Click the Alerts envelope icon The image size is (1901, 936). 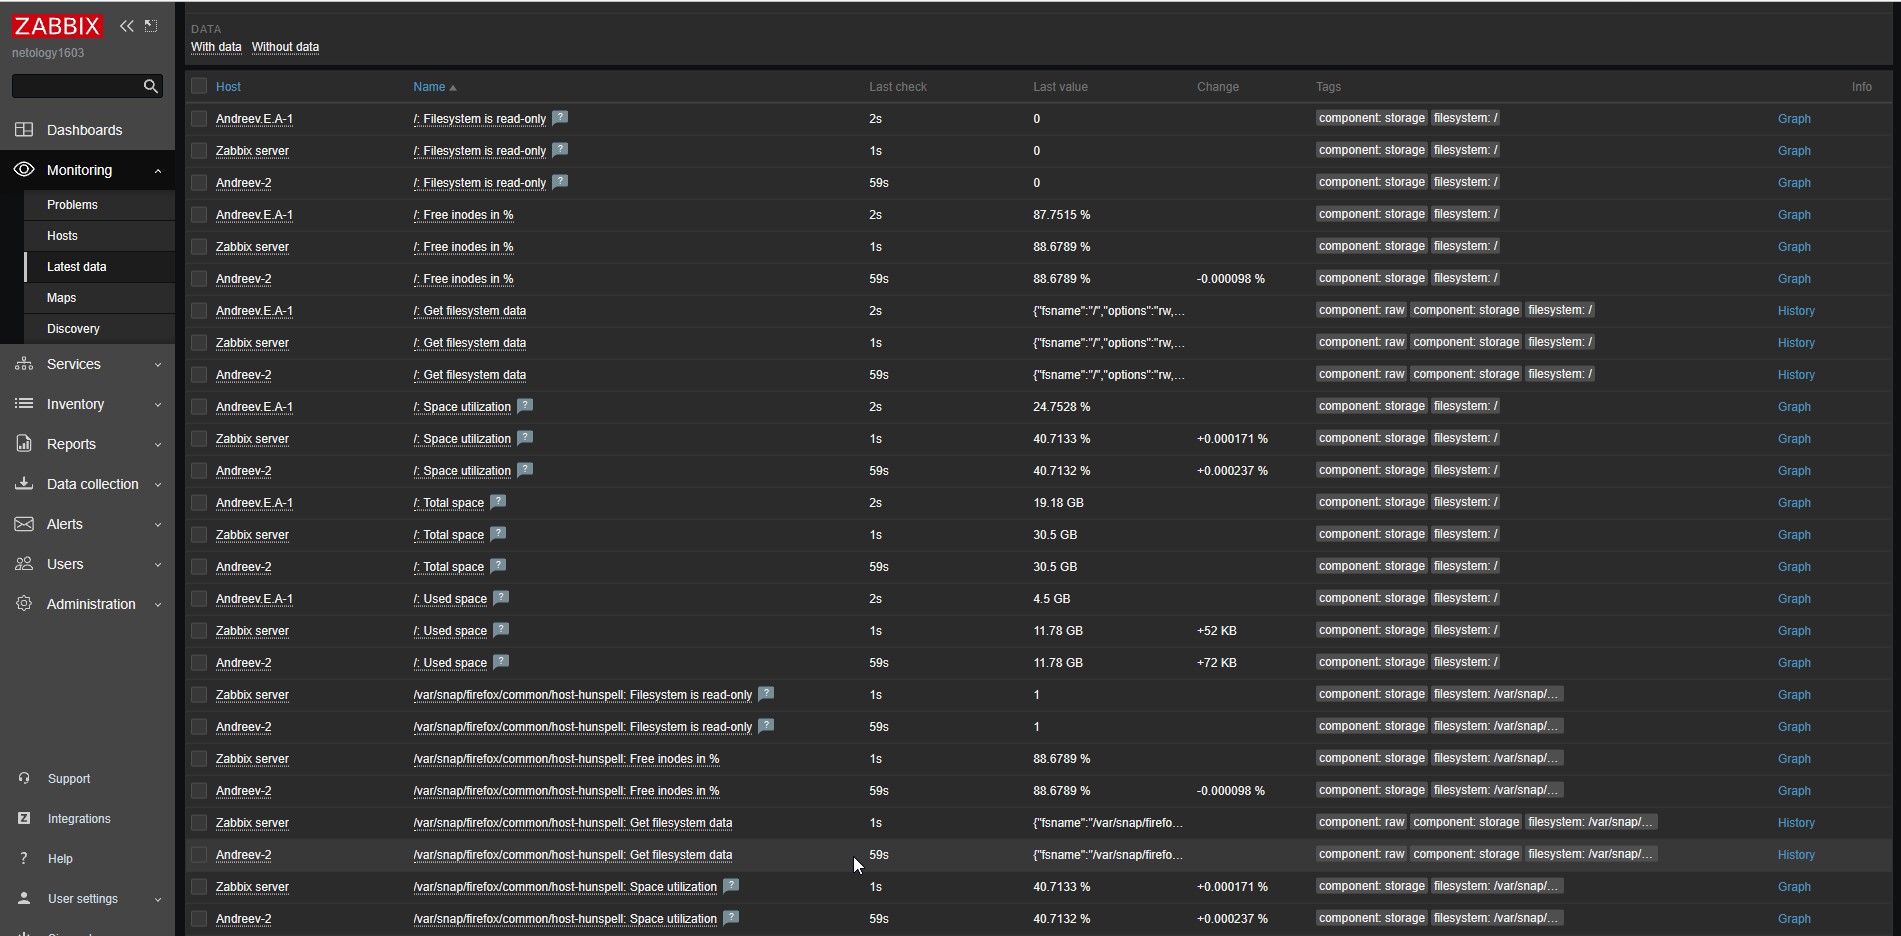pyautogui.click(x=23, y=524)
